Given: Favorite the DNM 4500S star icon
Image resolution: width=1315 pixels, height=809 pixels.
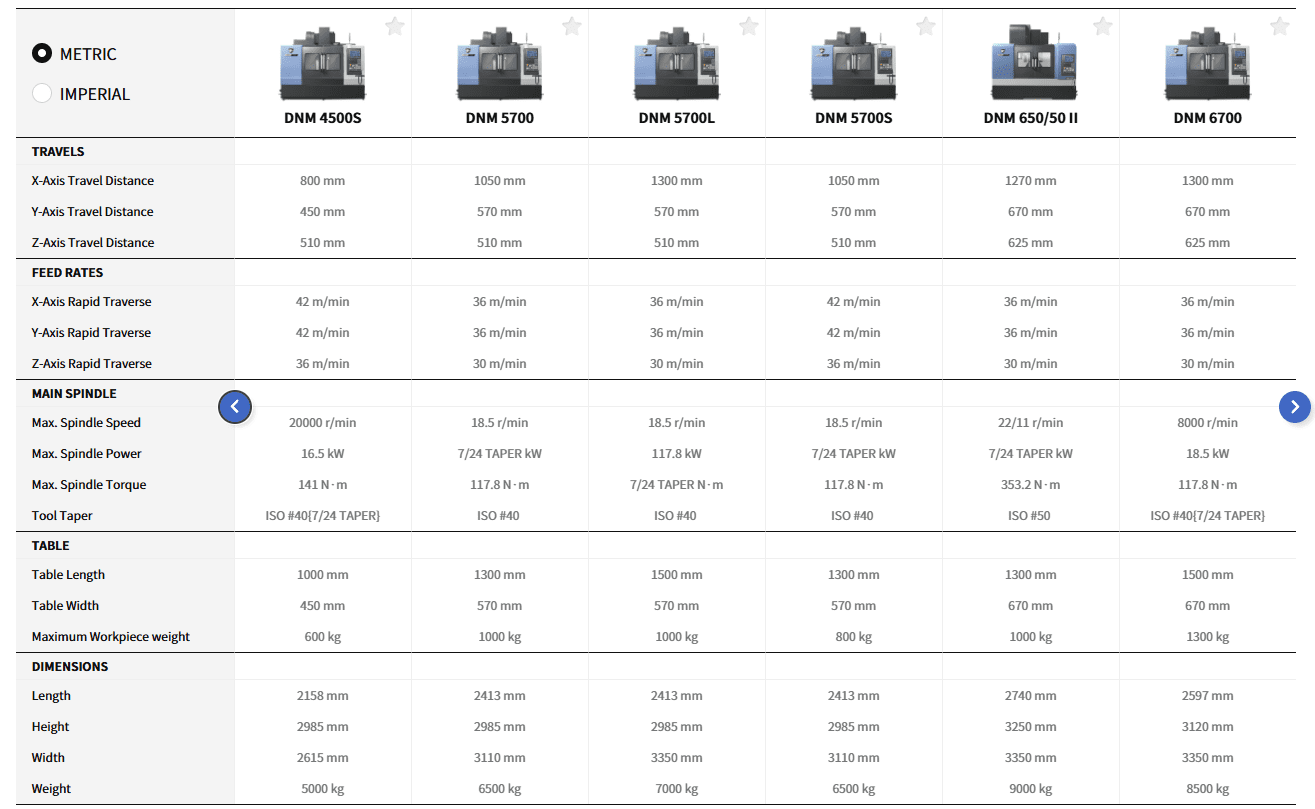Looking at the screenshot, I should click(395, 26).
